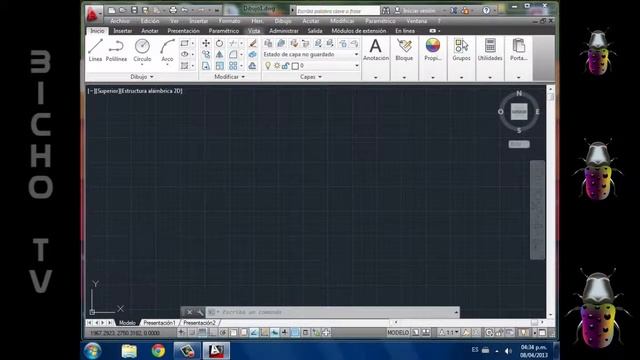Click the Save icon in quick access toolbar
The height and width of the screenshot is (360, 640).
click(134, 10)
